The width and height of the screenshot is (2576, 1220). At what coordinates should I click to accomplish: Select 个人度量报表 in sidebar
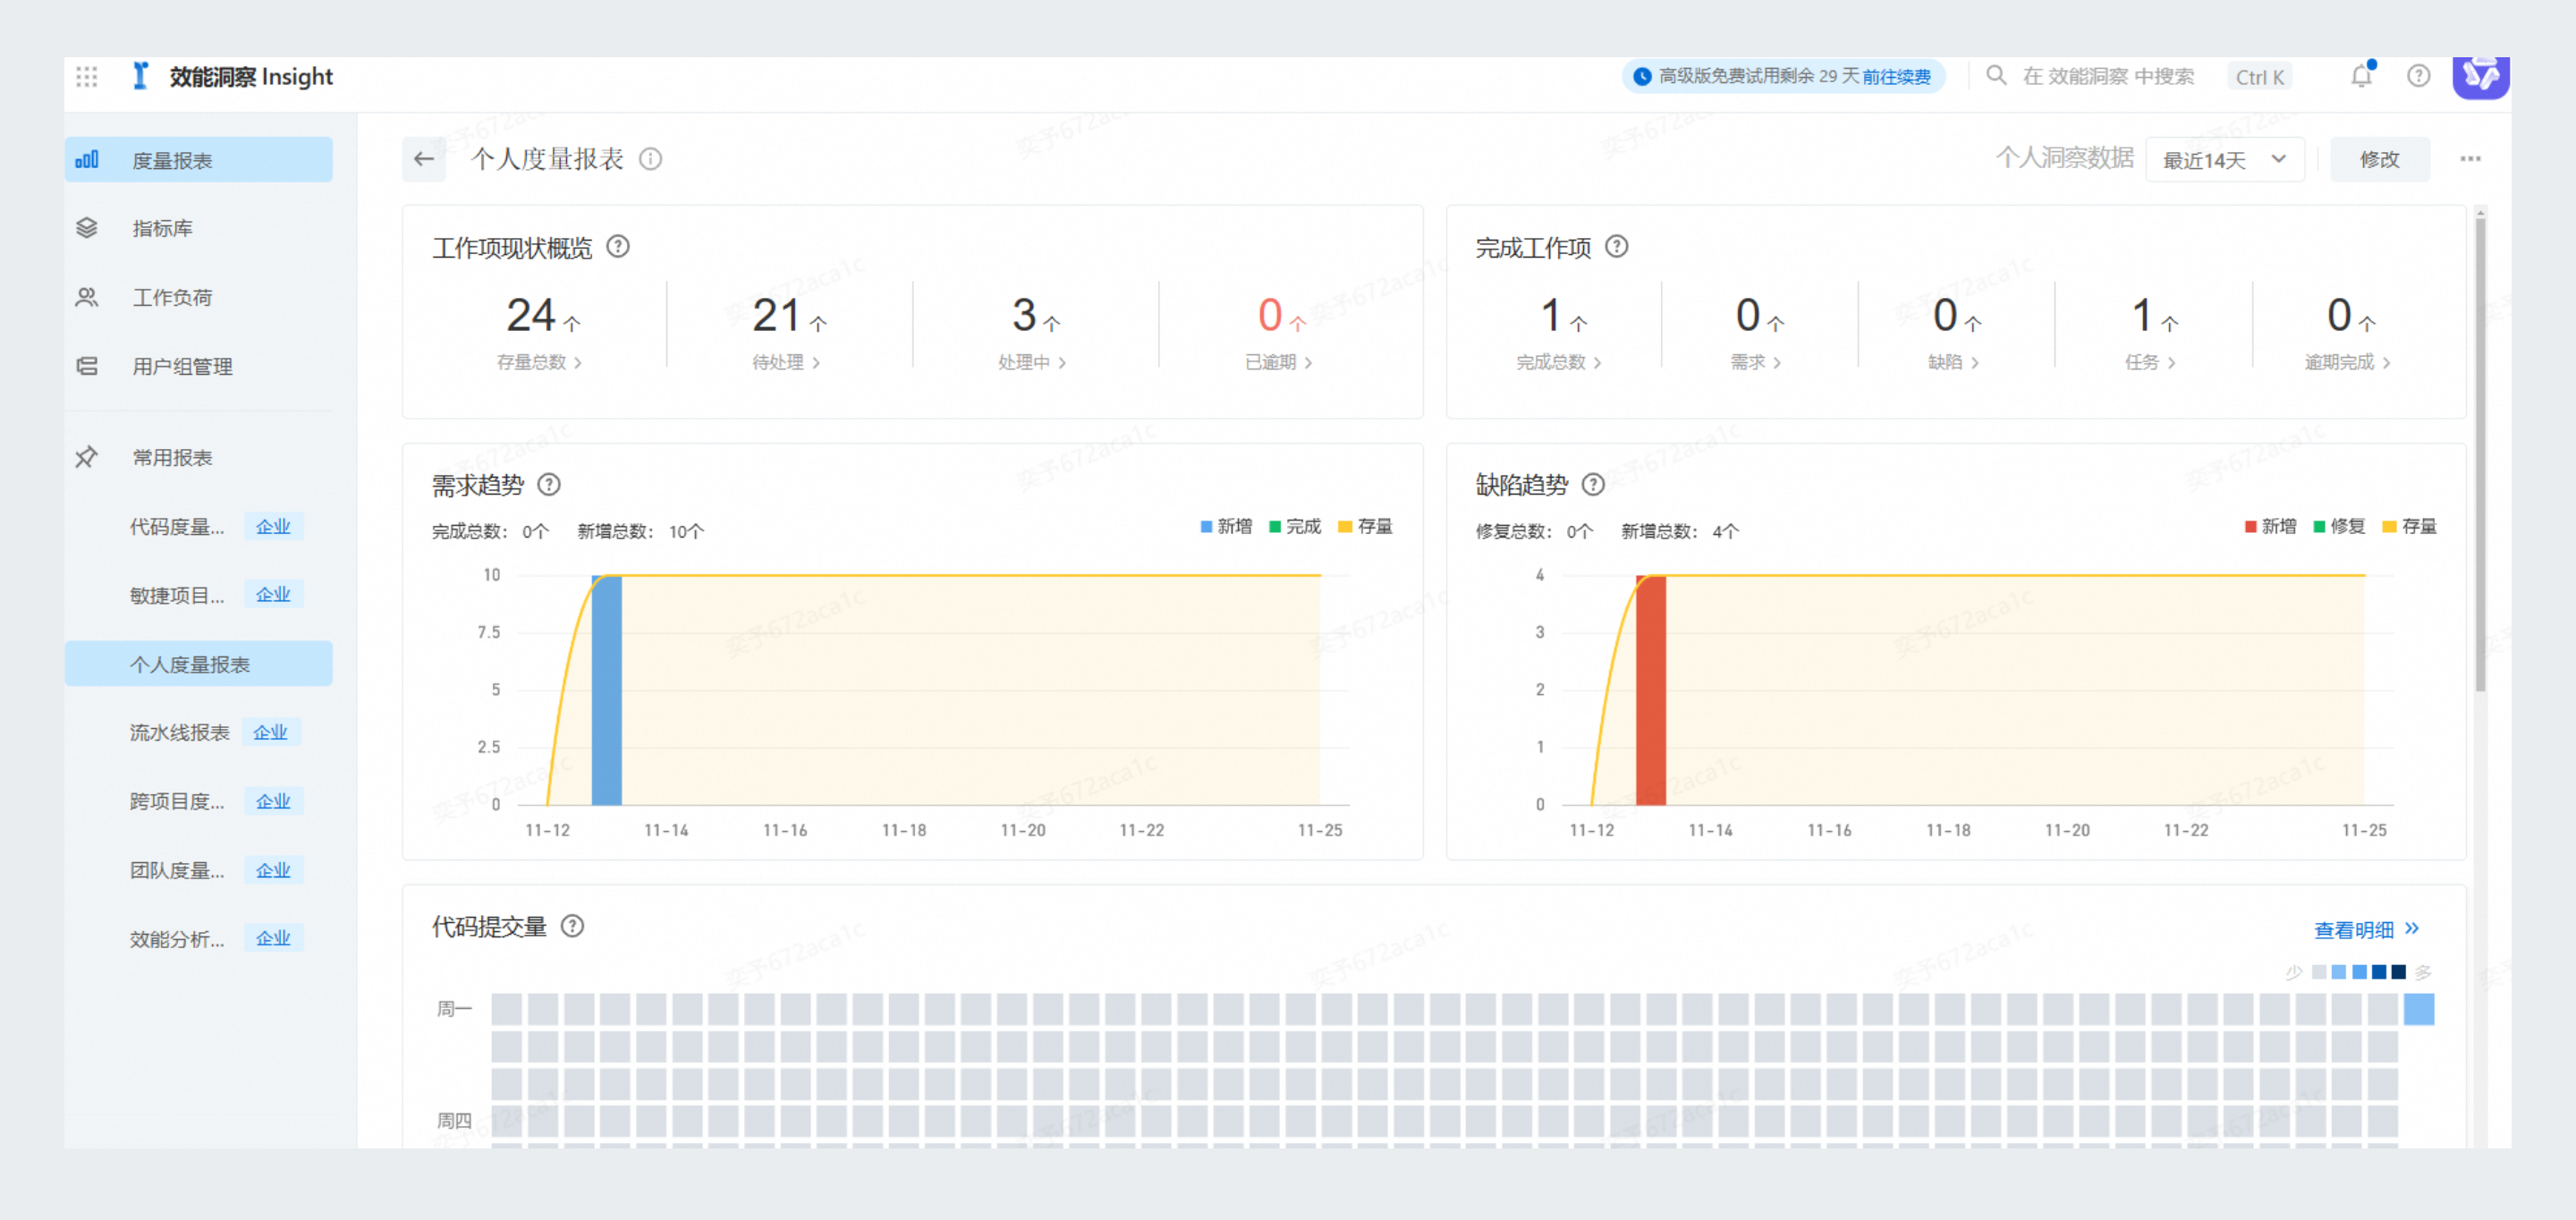199,664
